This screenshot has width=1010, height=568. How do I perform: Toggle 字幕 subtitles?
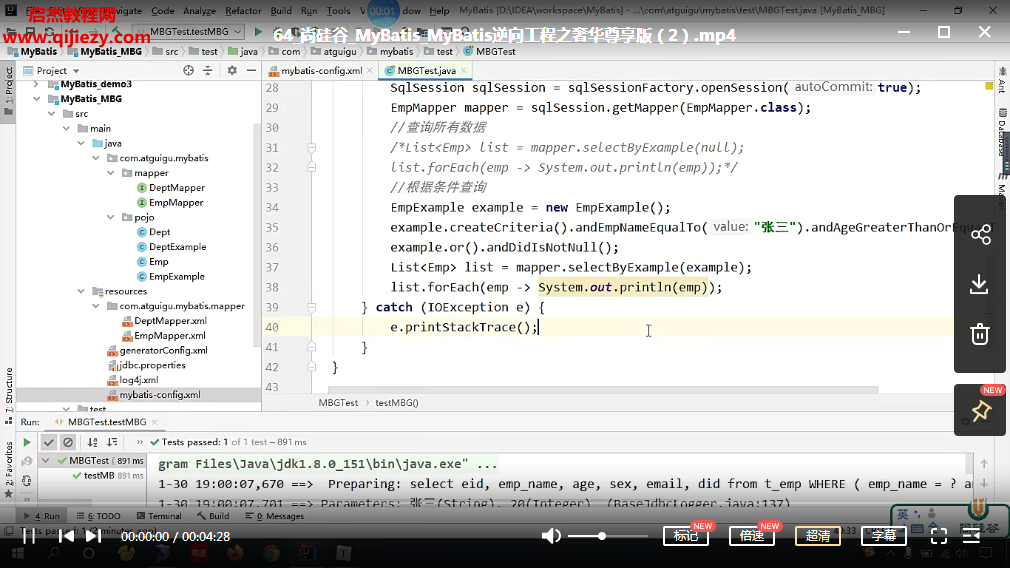coord(884,536)
